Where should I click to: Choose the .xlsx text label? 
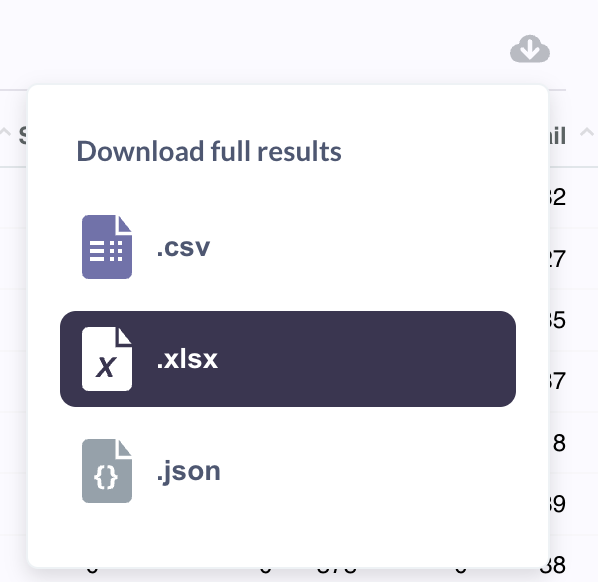tap(187, 359)
